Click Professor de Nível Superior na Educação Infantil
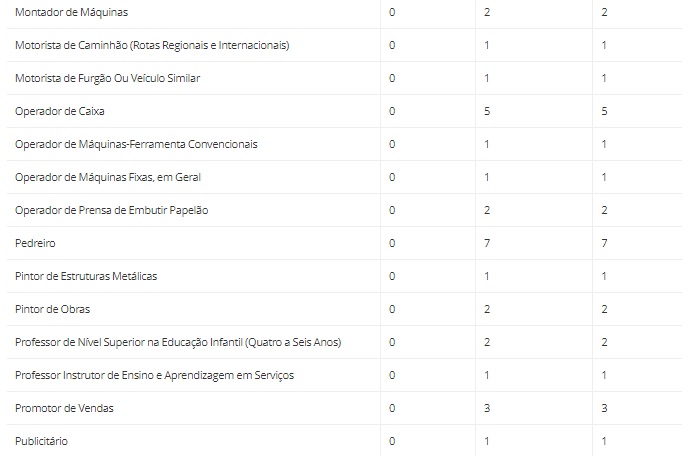Image resolution: width=700 pixels, height=456 pixels. (x=178, y=342)
